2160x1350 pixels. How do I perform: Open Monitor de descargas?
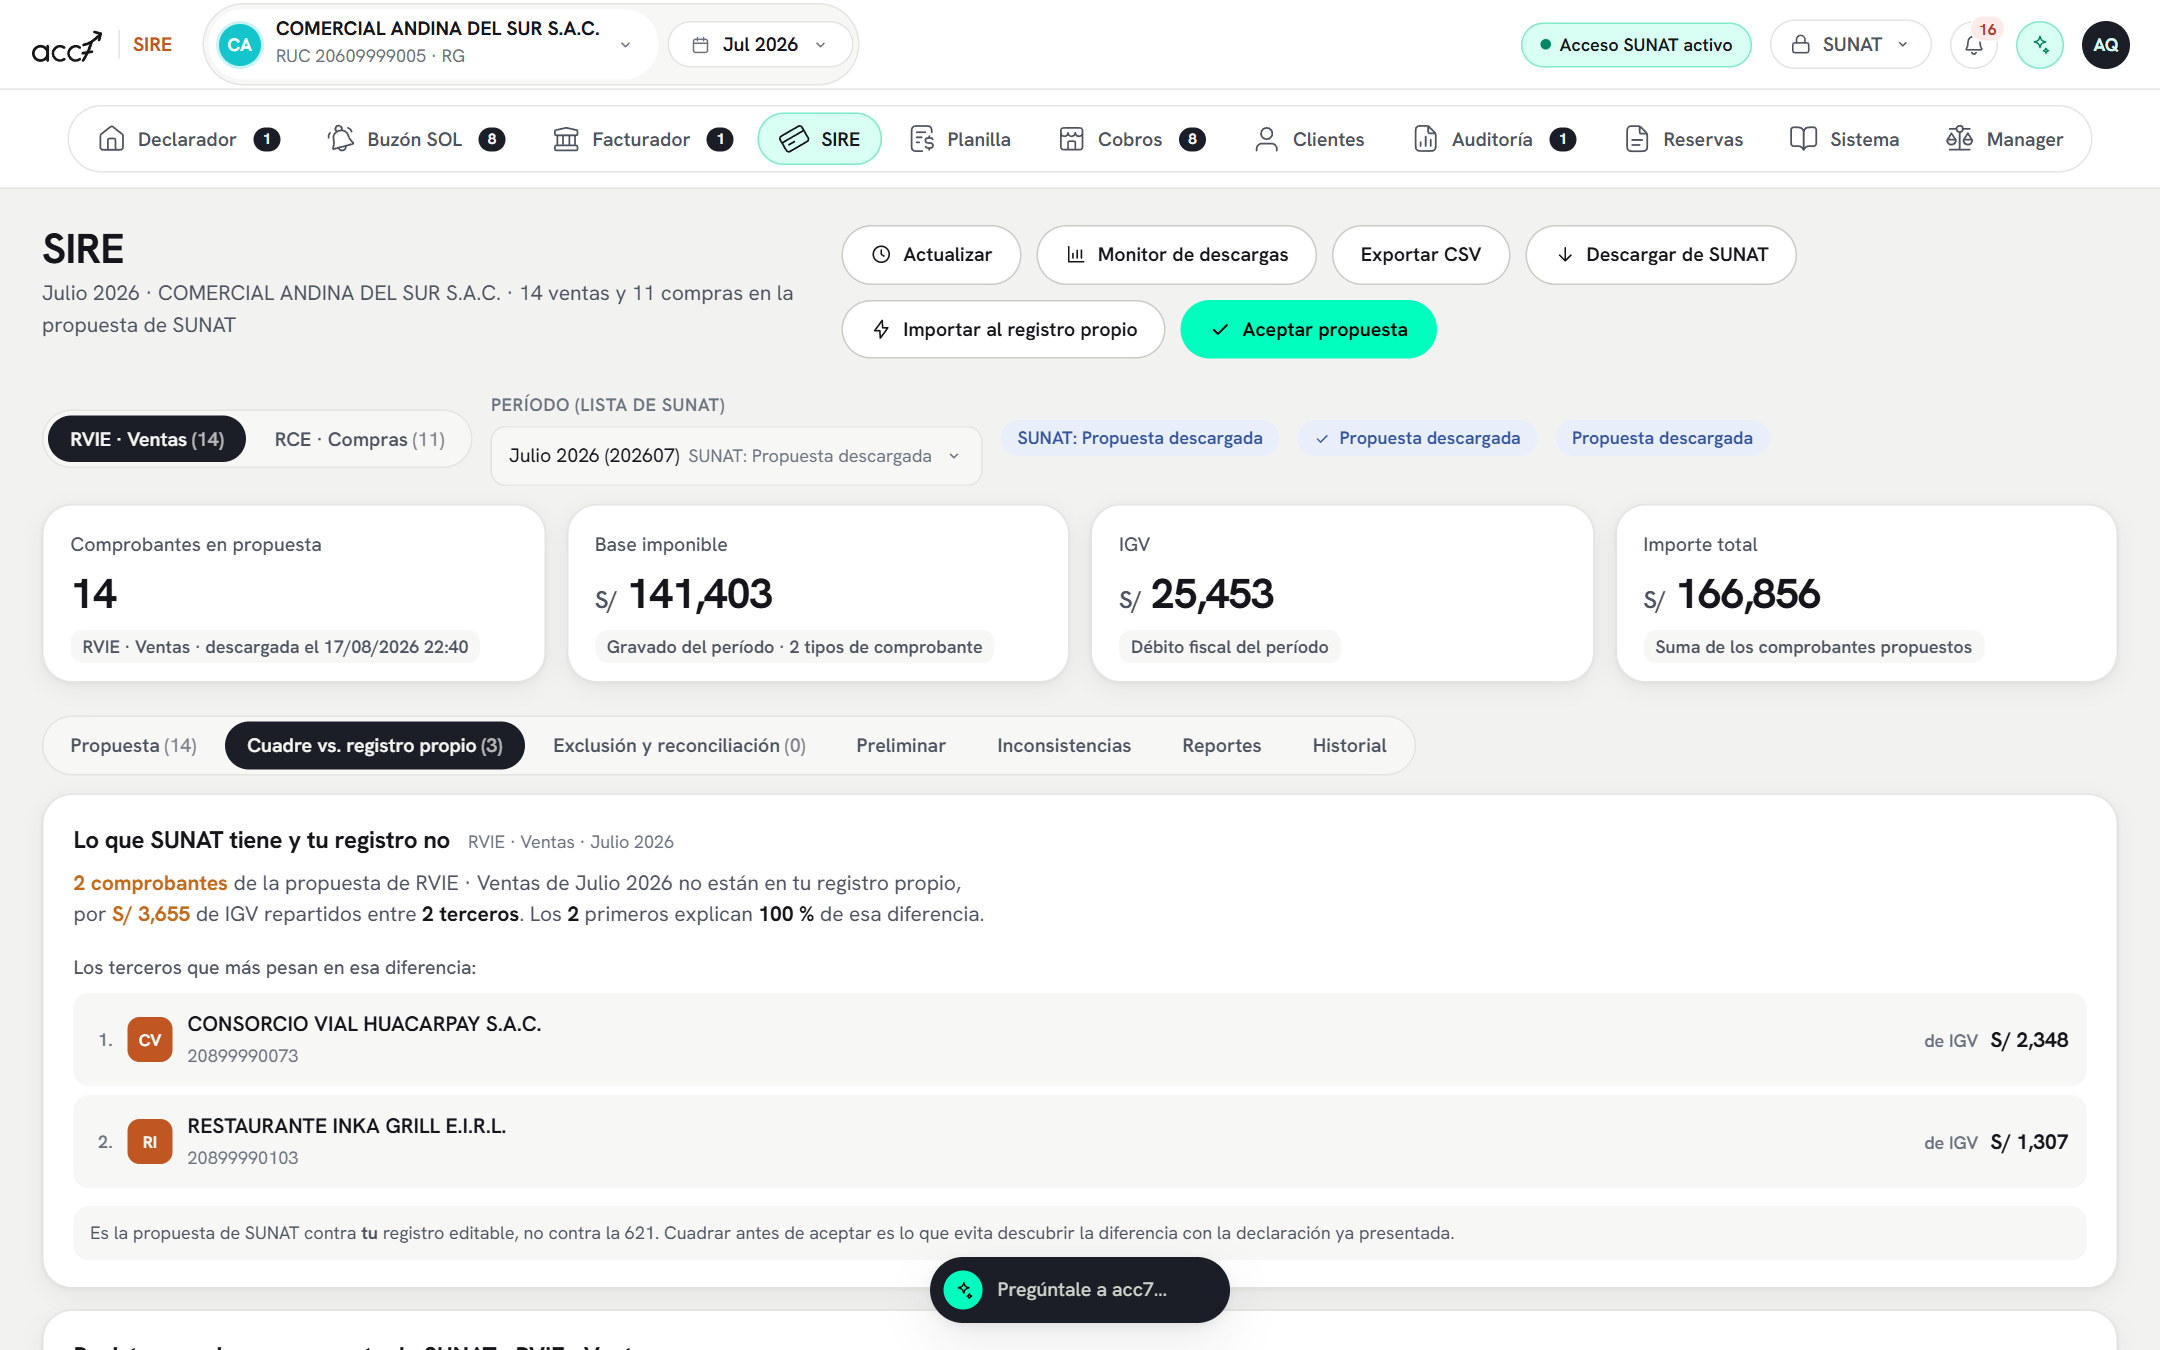(1177, 255)
